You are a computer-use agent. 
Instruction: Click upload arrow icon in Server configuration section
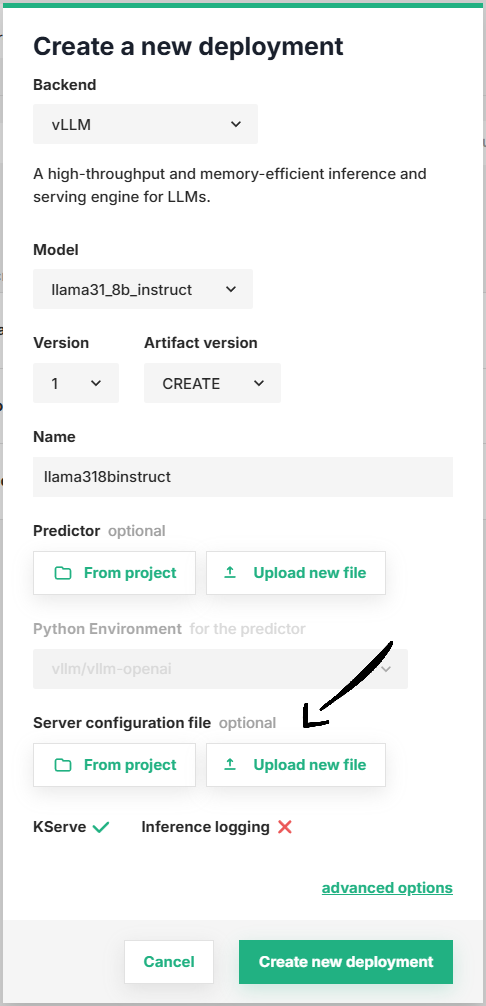[230, 764]
